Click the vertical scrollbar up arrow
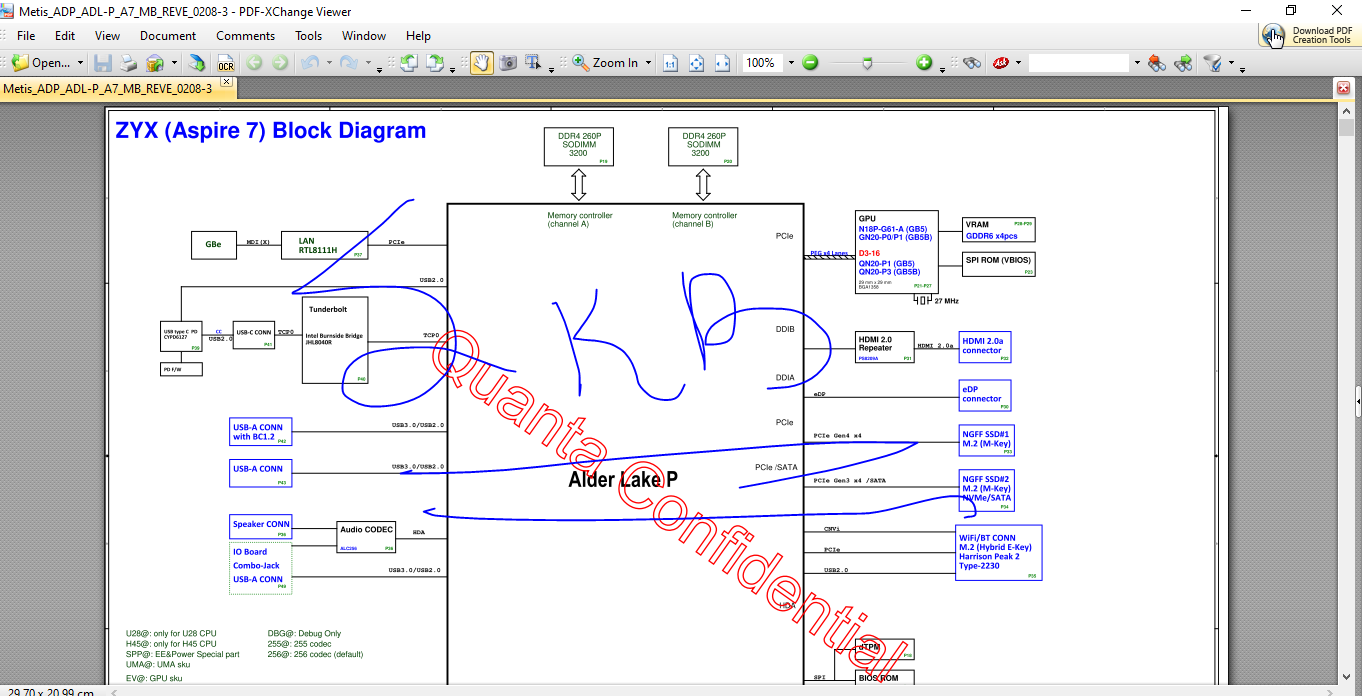The width and height of the screenshot is (1362, 696). click(1345, 111)
